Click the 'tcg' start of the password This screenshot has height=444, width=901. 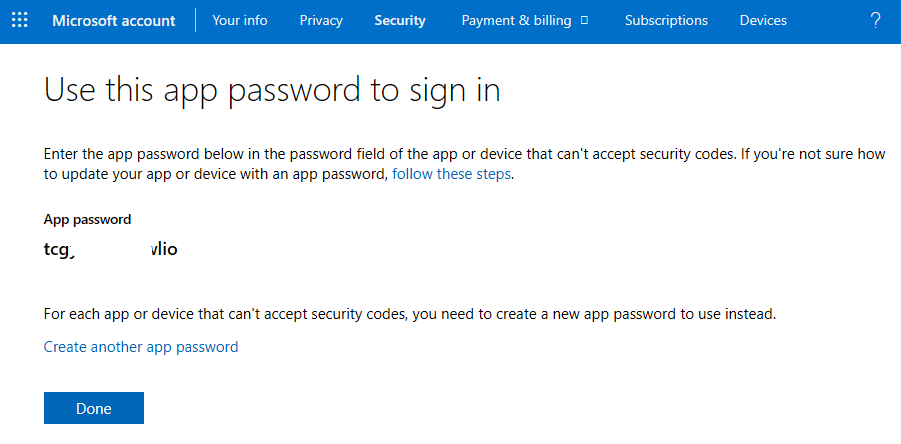point(57,249)
